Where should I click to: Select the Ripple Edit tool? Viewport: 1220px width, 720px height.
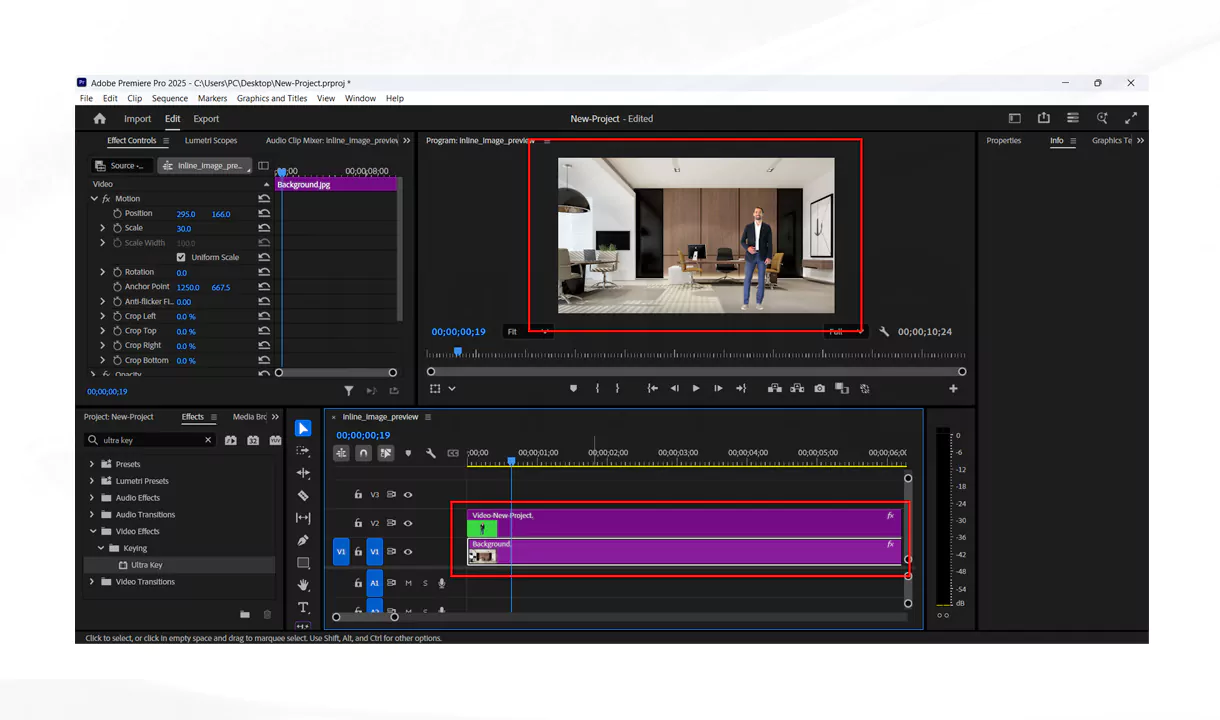pos(303,473)
